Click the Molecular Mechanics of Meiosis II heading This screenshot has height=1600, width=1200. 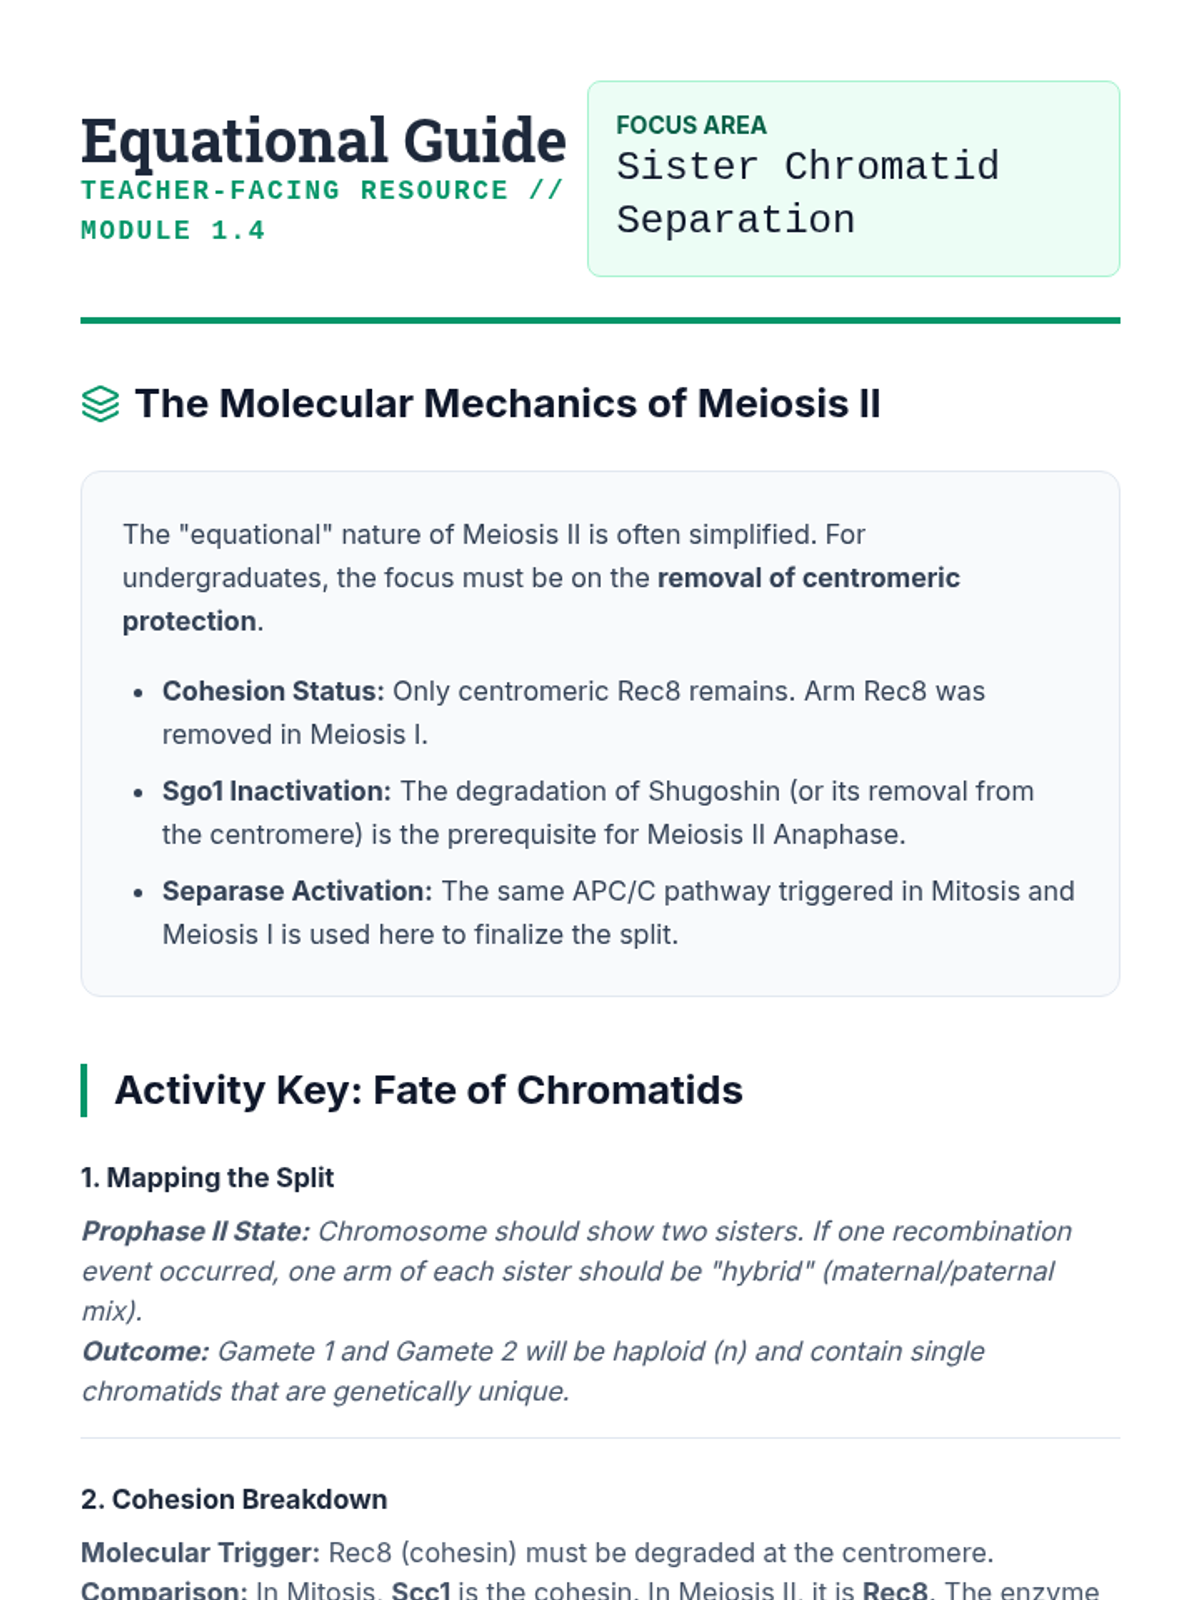[x=507, y=404]
